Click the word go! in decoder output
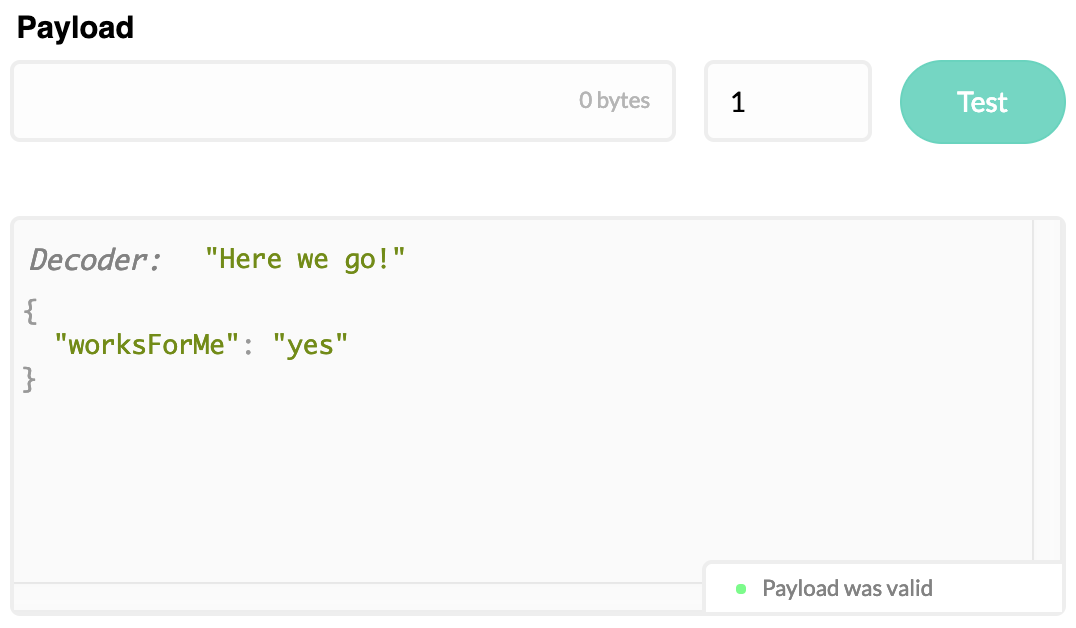Viewport: 1076px width, 628px height. click(367, 261)
